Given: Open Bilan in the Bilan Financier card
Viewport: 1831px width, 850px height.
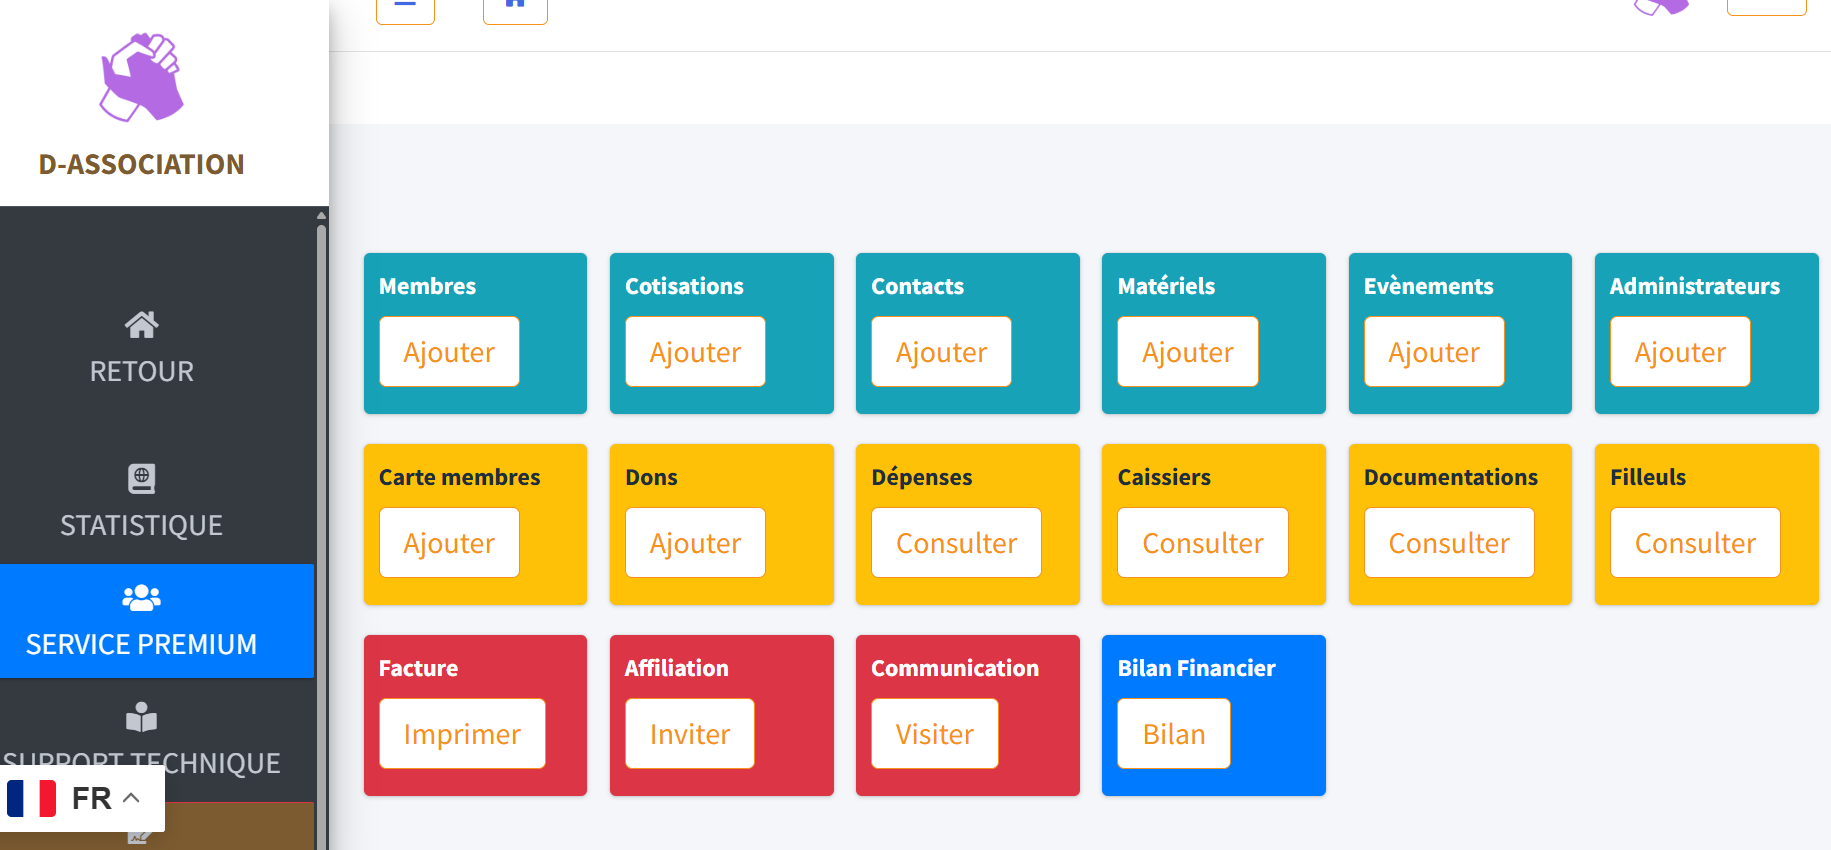Looking at the screenshot, I should (x=1173, y=734).
